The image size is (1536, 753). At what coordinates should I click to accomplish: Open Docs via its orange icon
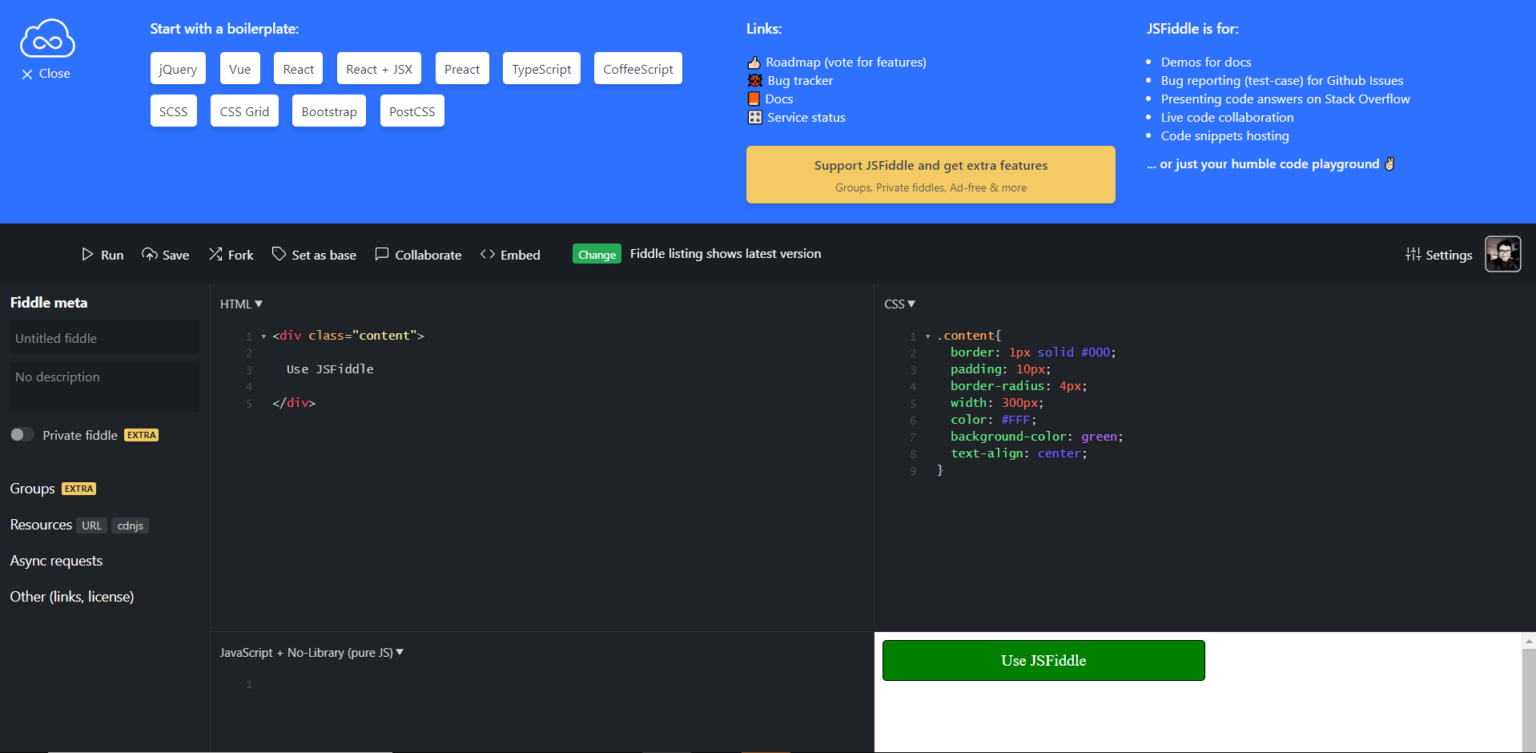(x=753, y=98)
